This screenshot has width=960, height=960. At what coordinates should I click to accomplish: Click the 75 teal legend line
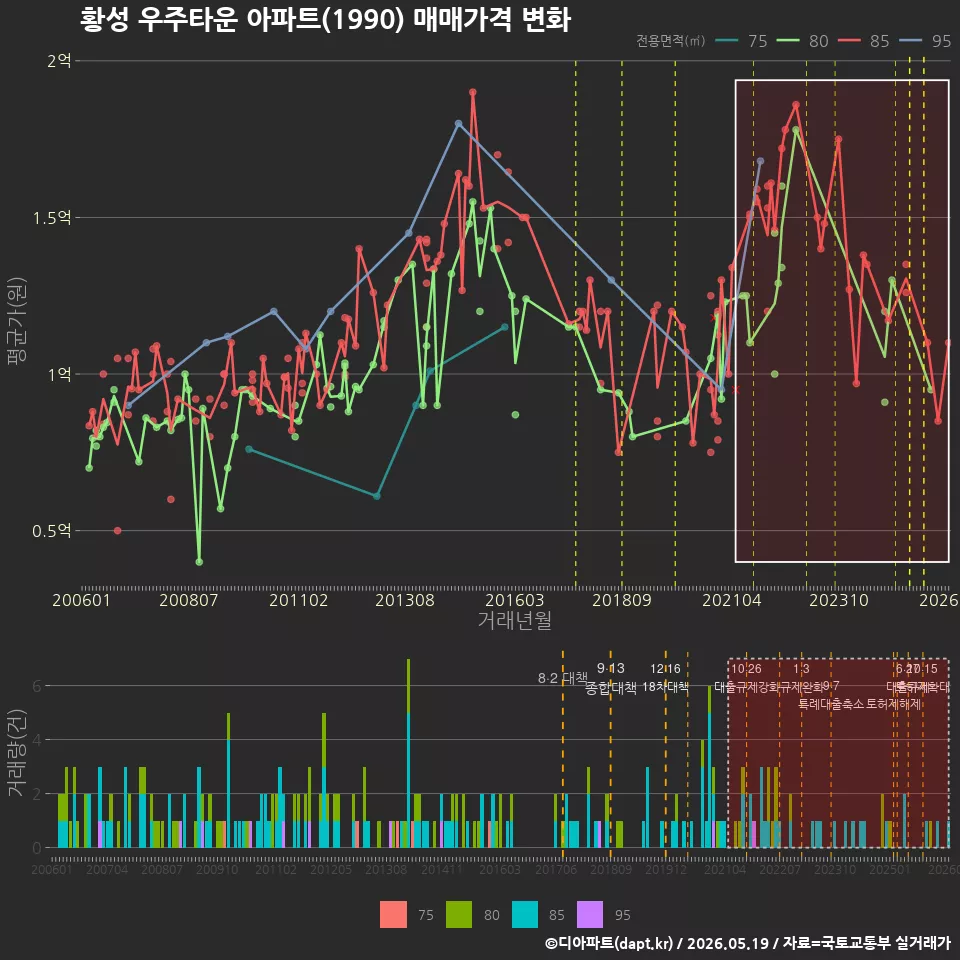point(727,41)
